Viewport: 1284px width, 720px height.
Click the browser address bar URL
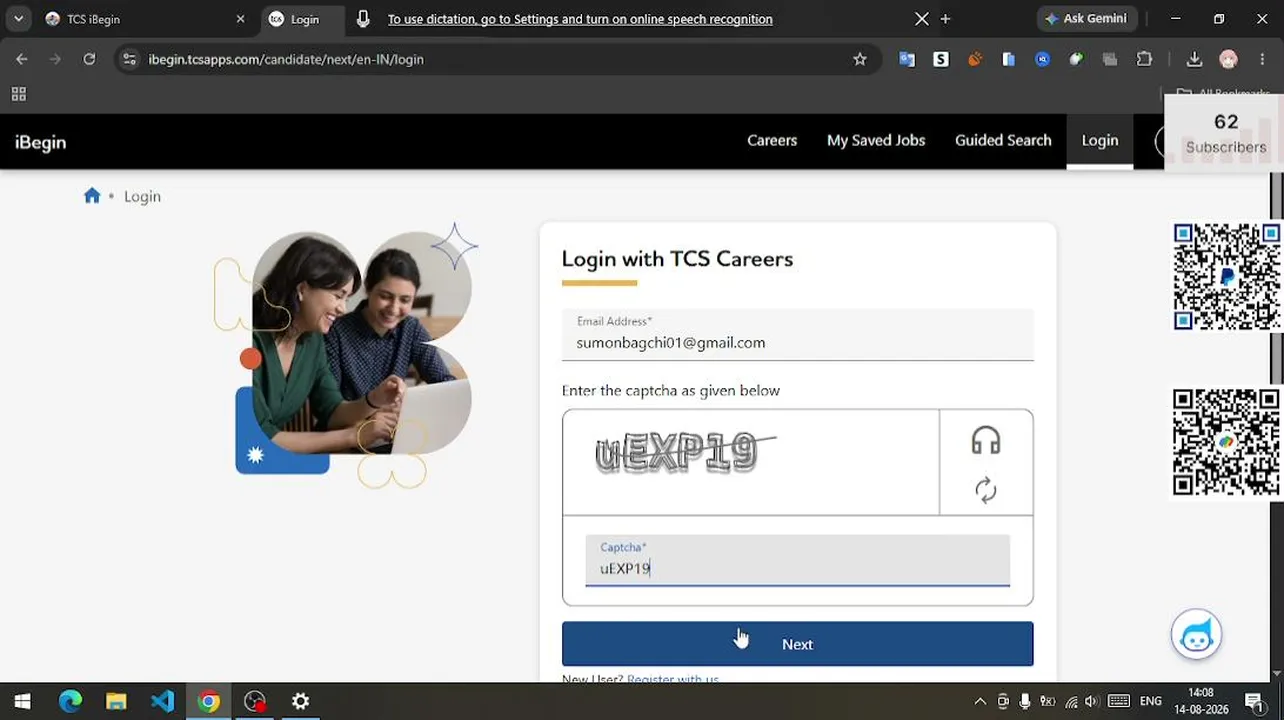(x=286, y=59)
